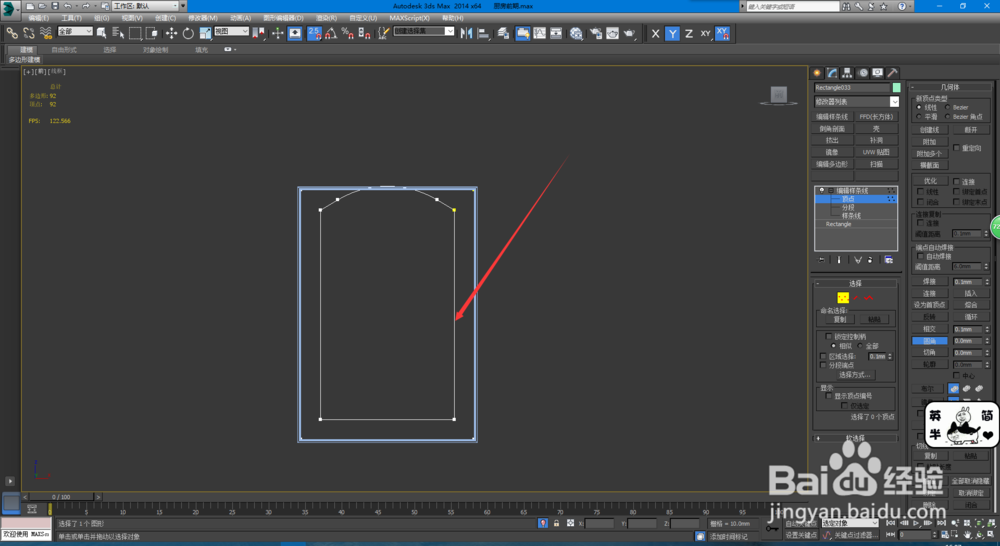
Task: Toggle the Angle Snap icon
Action: click(331, 33)
